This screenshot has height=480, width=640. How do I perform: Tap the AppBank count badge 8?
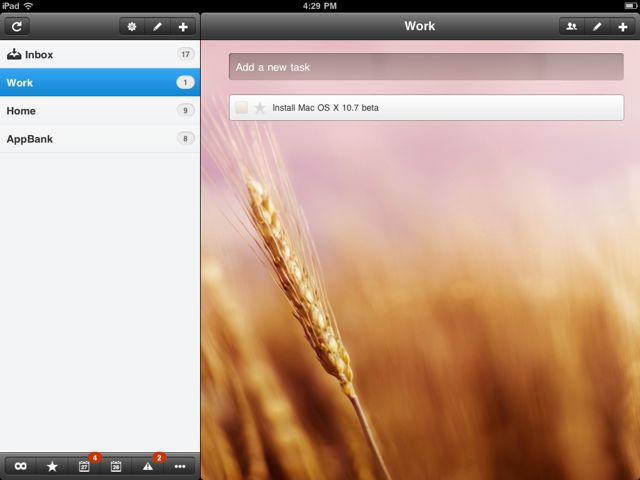click(x=185, y=138)
